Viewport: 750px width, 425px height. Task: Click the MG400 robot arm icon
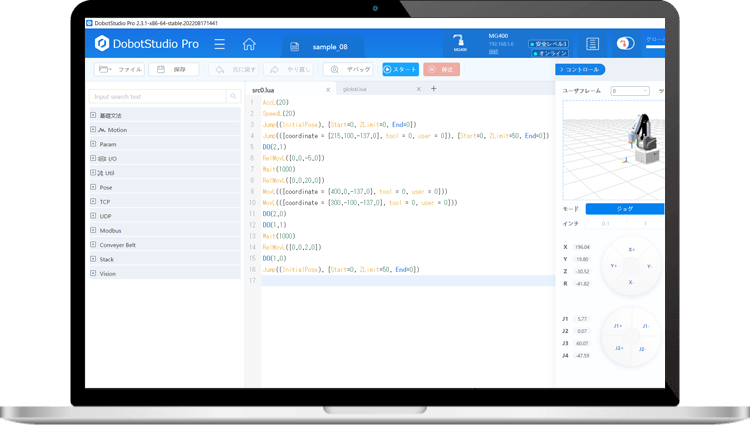460,42
